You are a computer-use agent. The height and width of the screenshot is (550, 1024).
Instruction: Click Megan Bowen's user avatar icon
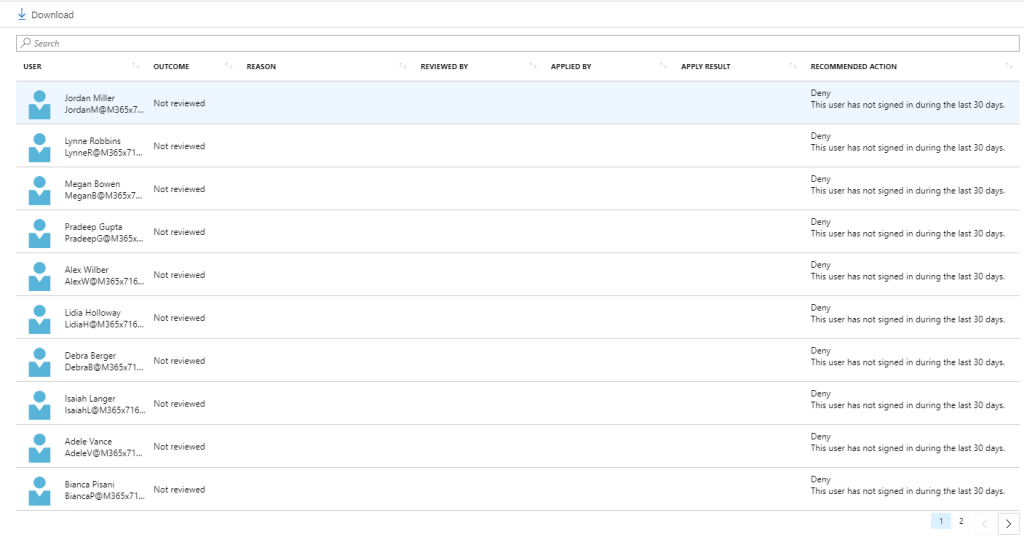click(39, 191)
